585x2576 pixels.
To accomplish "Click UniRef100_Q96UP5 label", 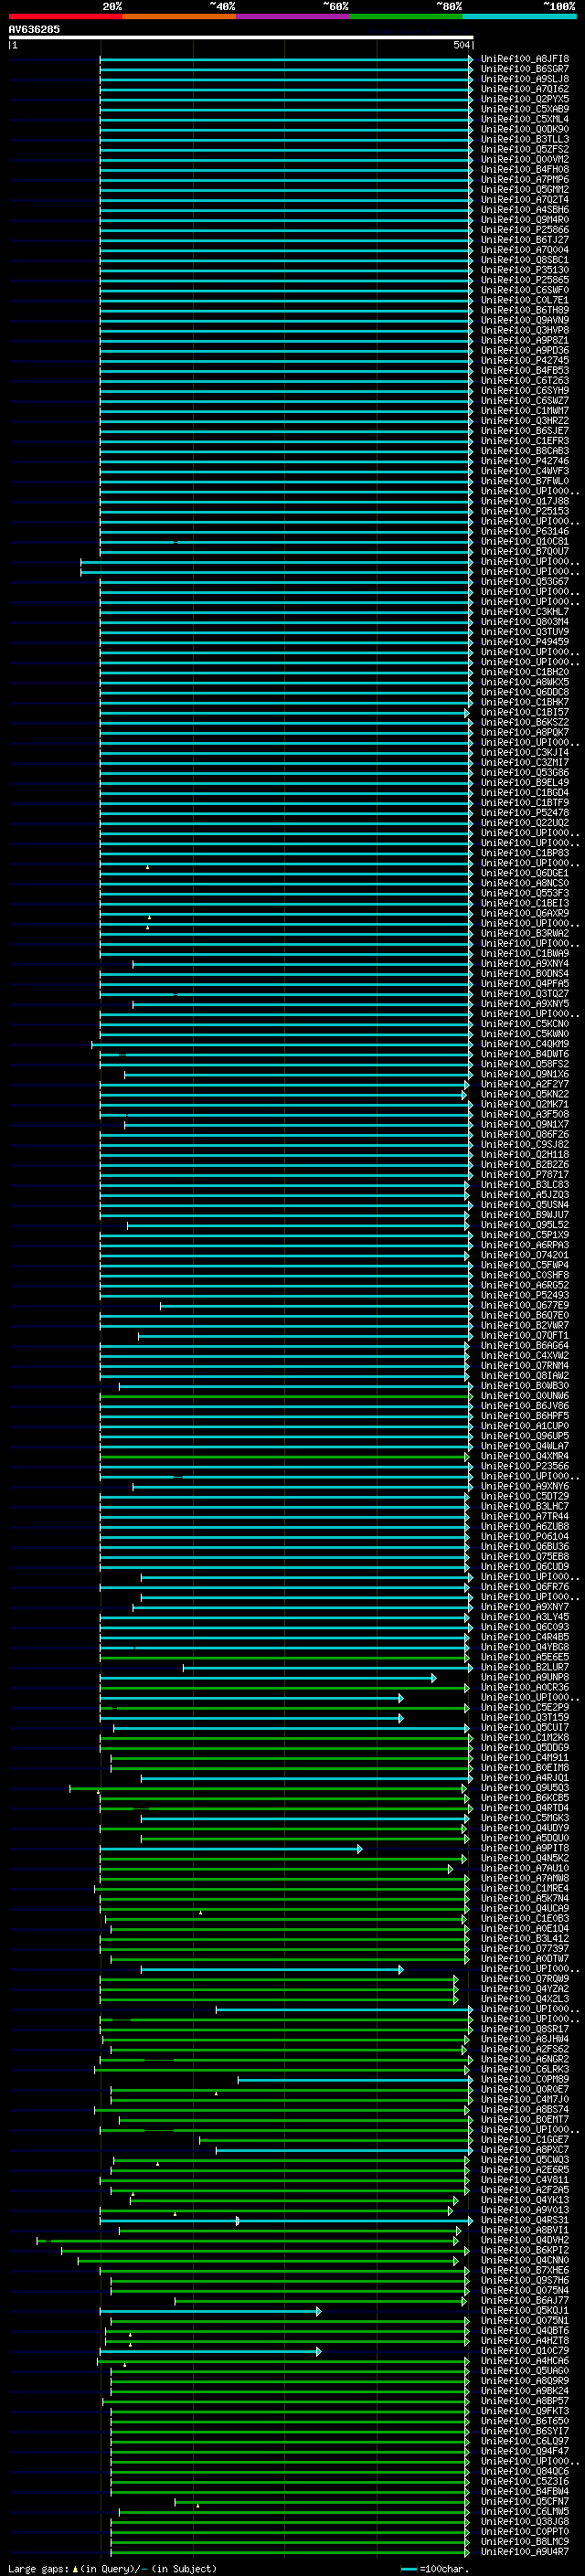I will pyautogui.click(x=525, y=1435).
